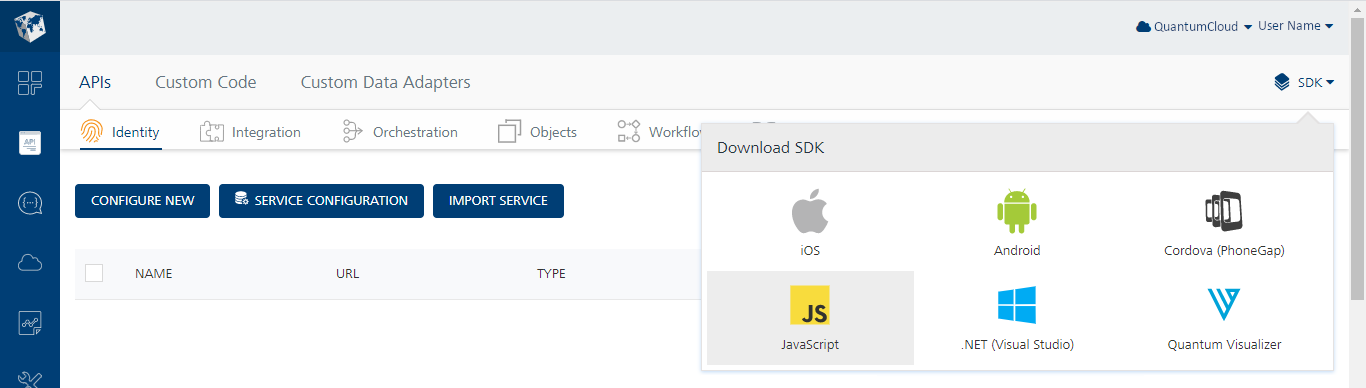Switch to the Custom Code tab
Screen dimensions: 1366x388
click(x=206, y=82)
